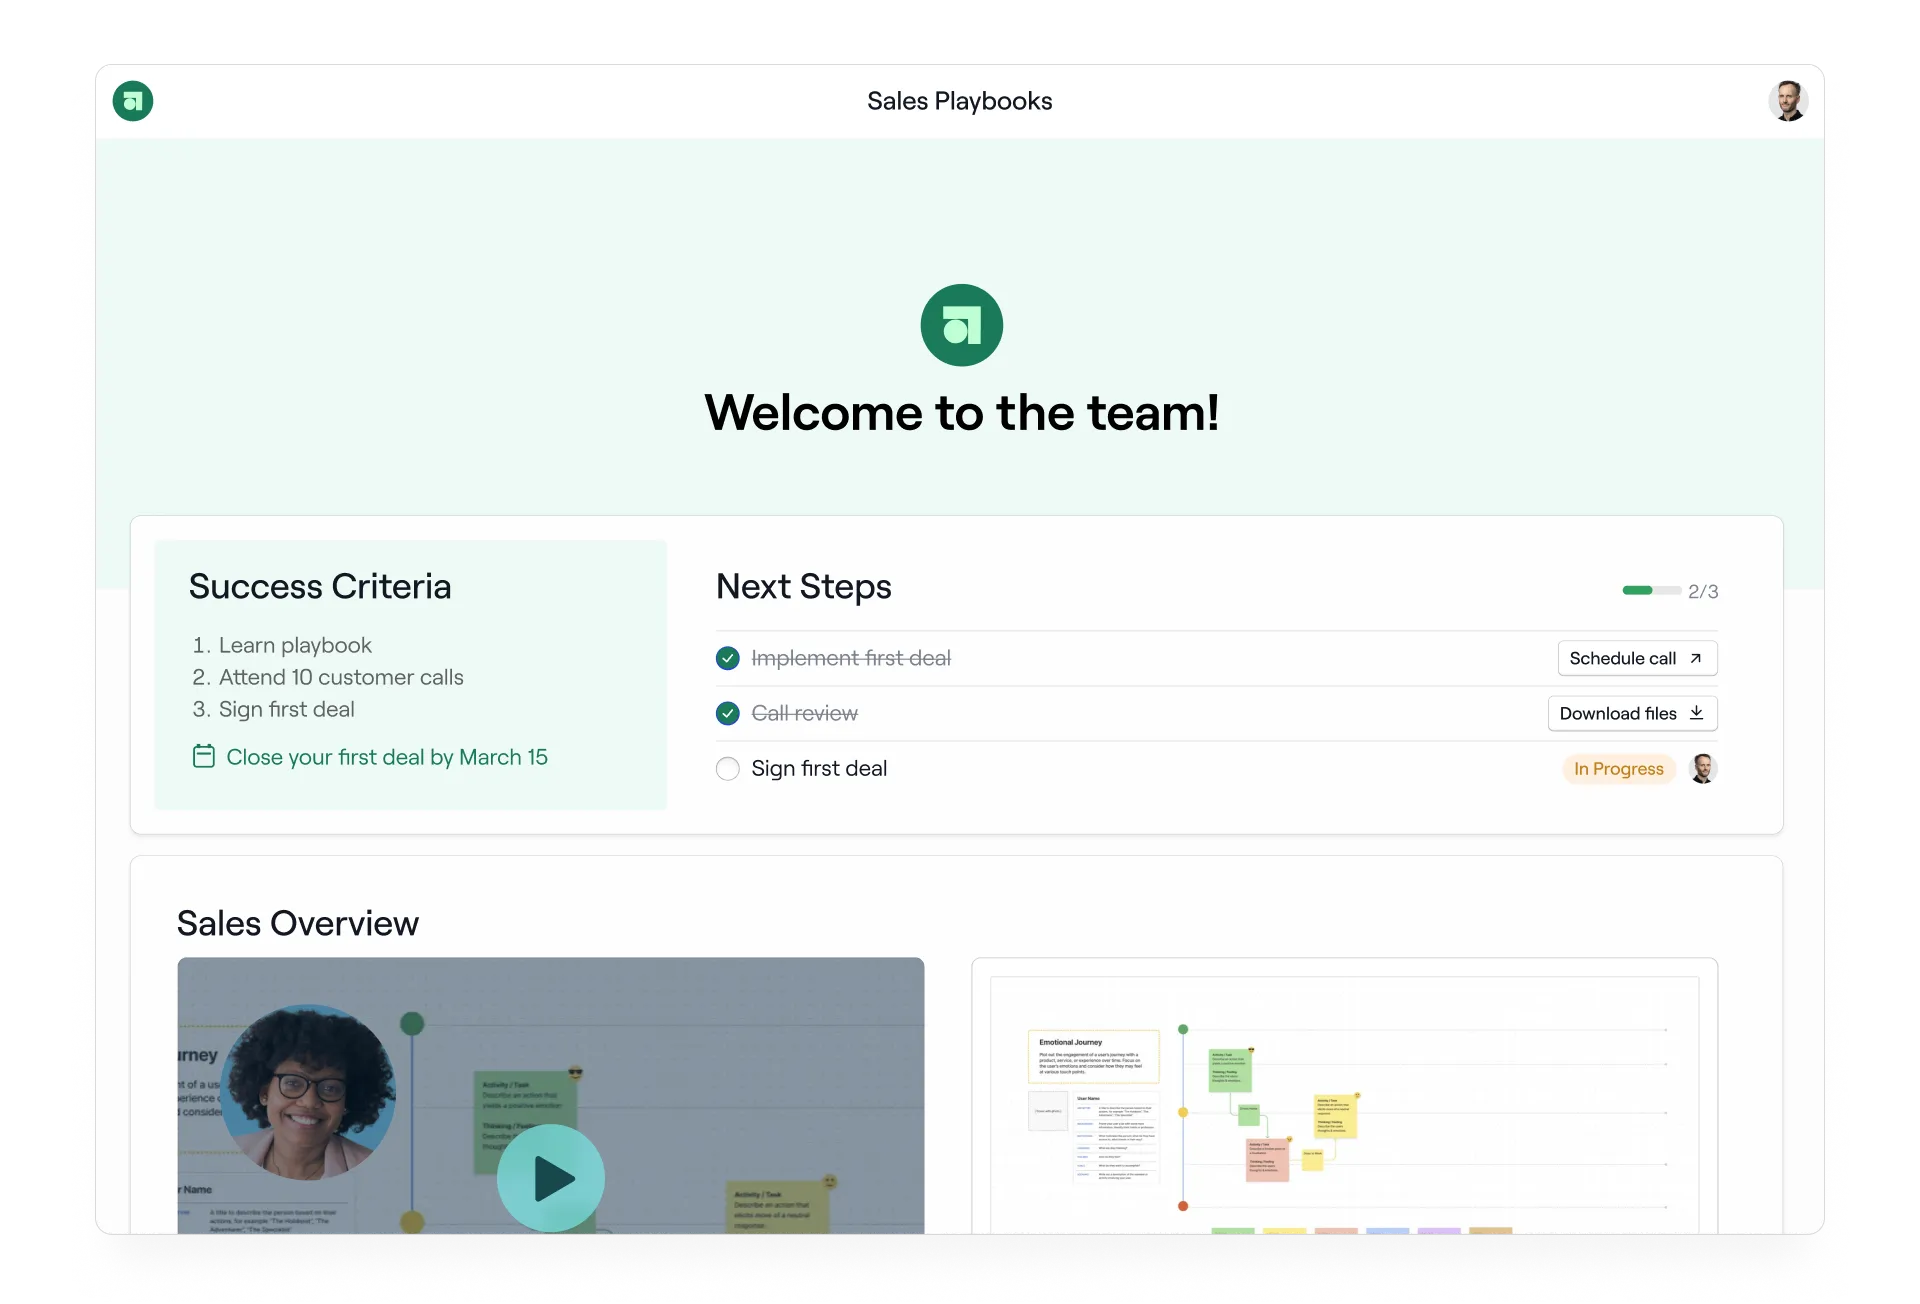Click the external arrow on Schedule call

(x=1695, y=658)
